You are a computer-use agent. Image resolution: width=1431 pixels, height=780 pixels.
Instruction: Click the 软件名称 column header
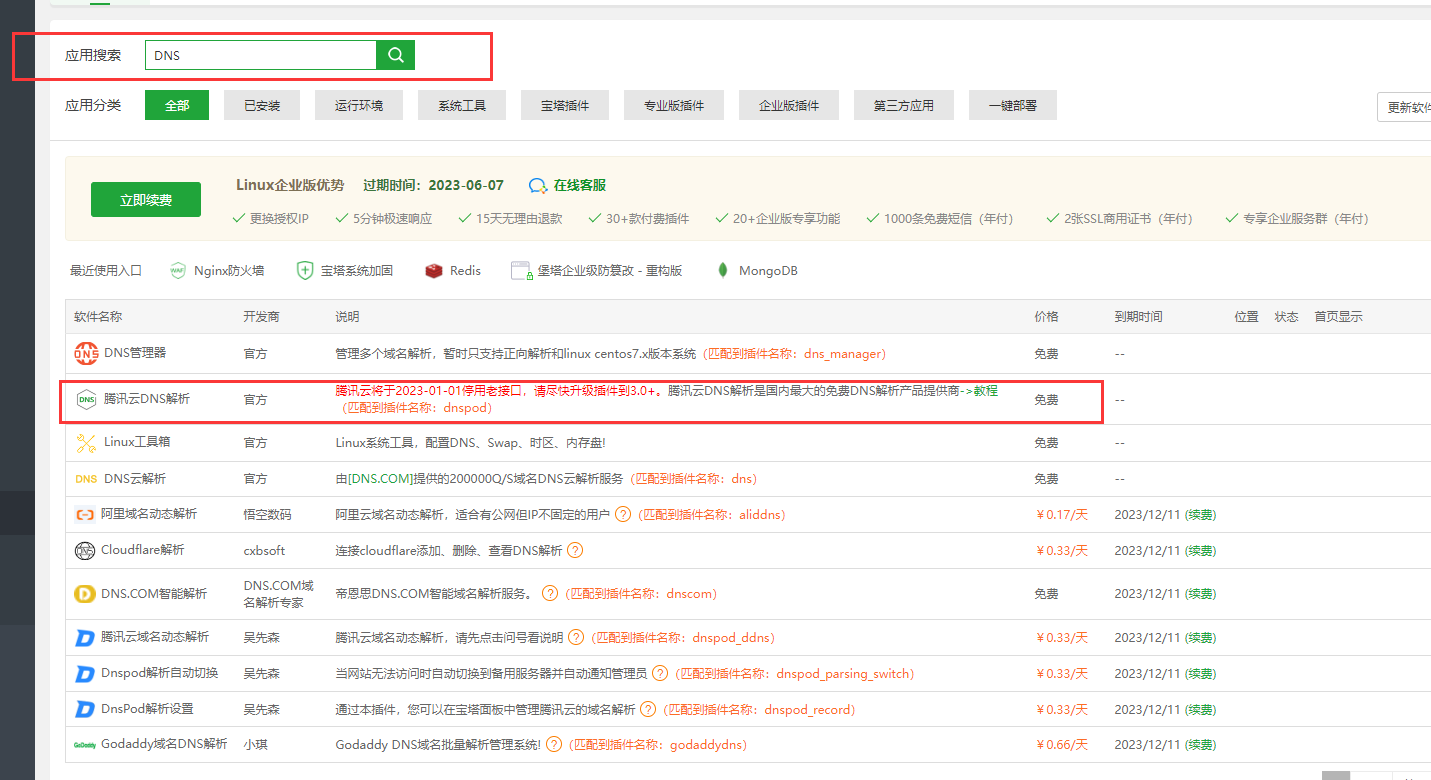click(98, 317)
